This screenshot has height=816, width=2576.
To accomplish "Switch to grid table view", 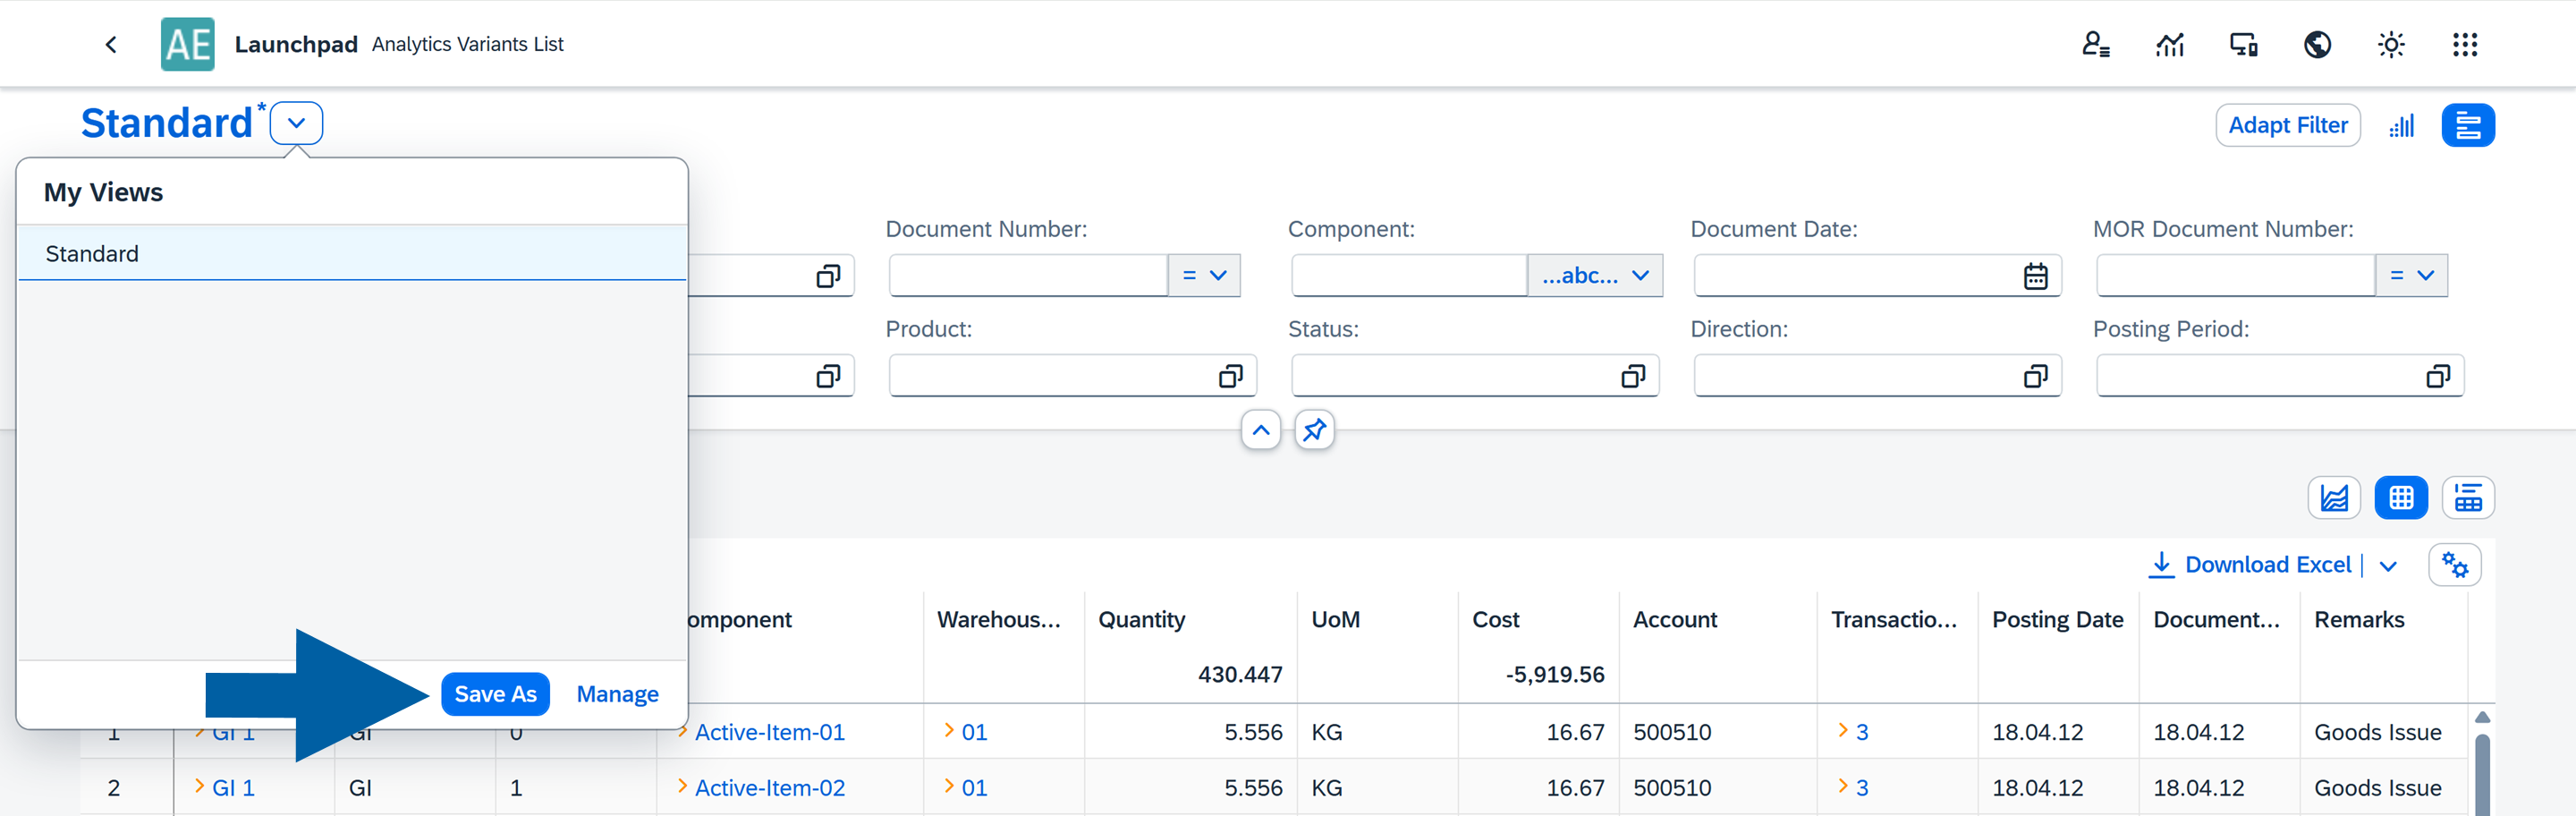I will click(x=2400, y=498).
